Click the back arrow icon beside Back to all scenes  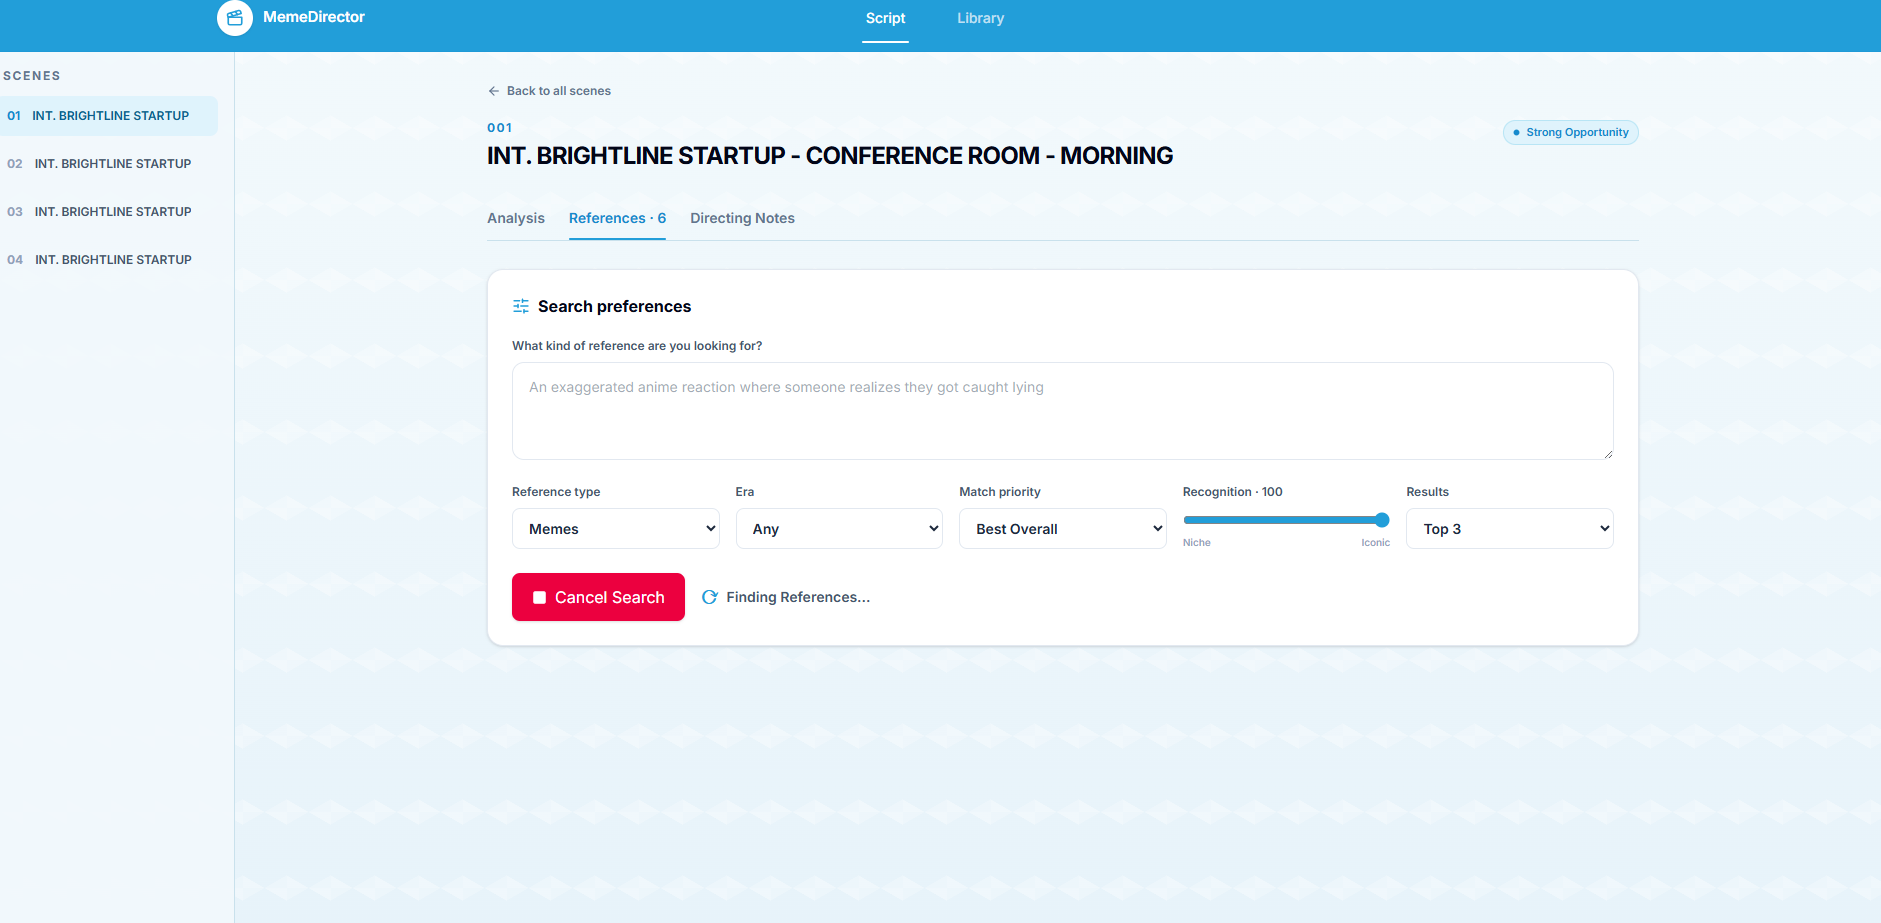[494, 91]
